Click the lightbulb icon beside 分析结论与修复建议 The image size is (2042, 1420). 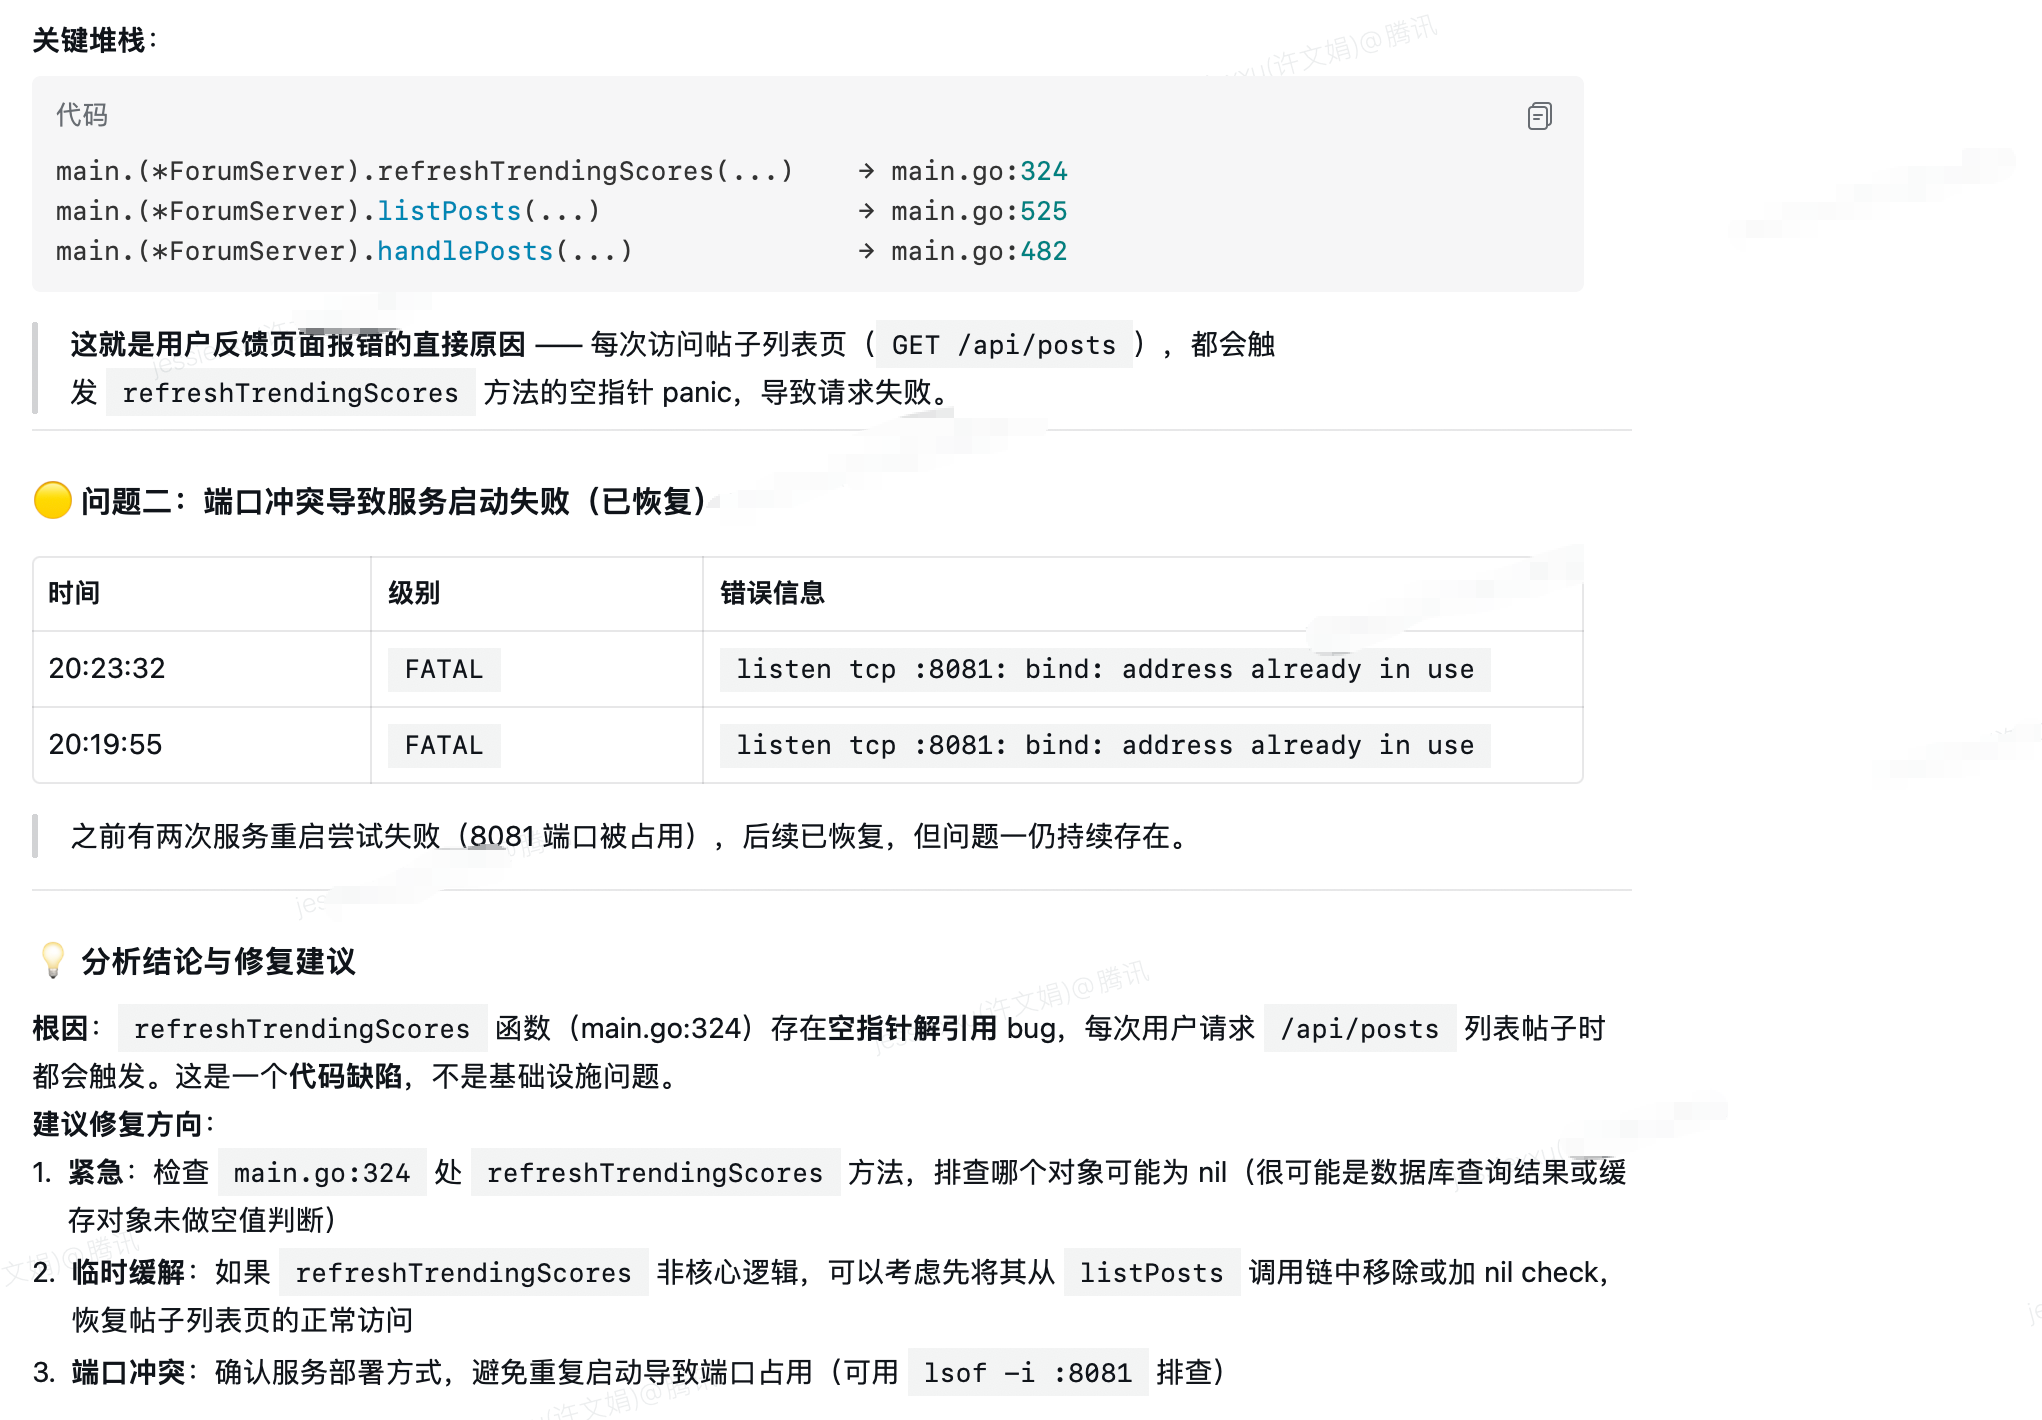point(51,961)
